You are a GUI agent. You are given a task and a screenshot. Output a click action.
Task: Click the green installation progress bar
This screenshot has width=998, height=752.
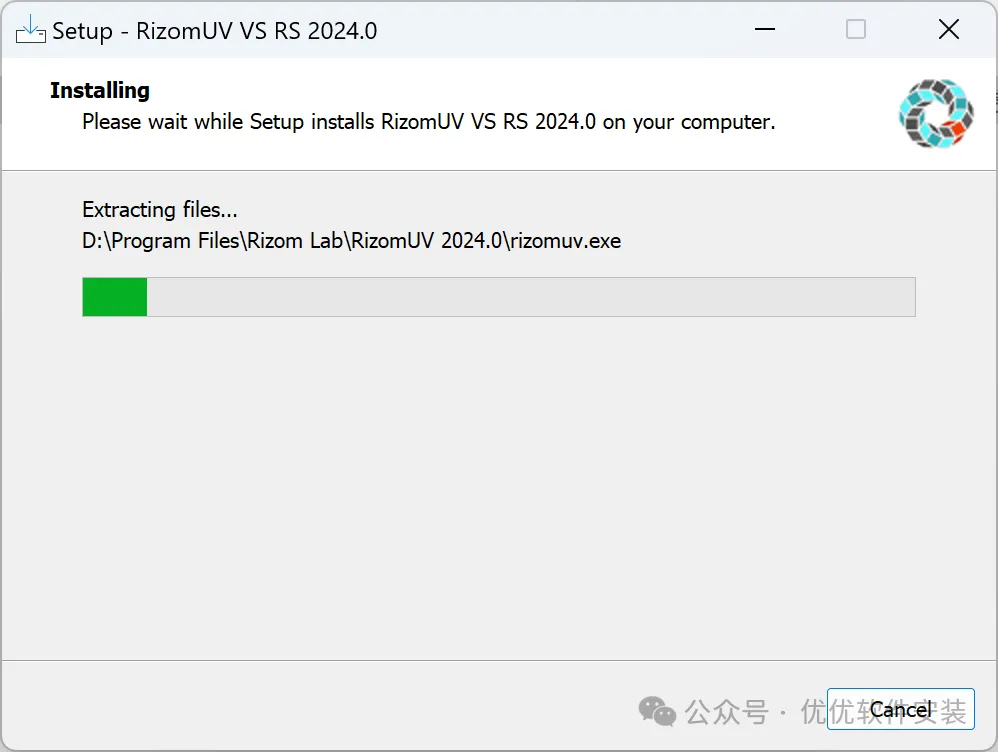pos(498,297)
